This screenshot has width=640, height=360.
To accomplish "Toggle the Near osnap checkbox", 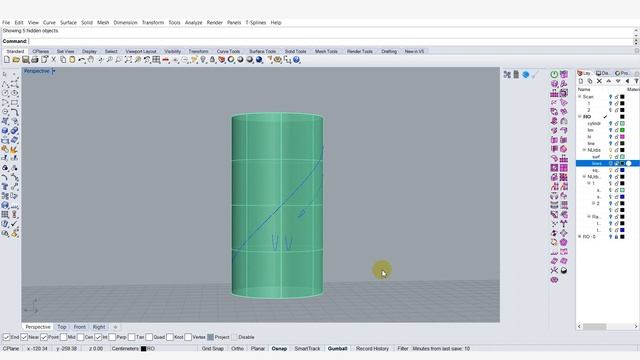I will pos(24,337).
